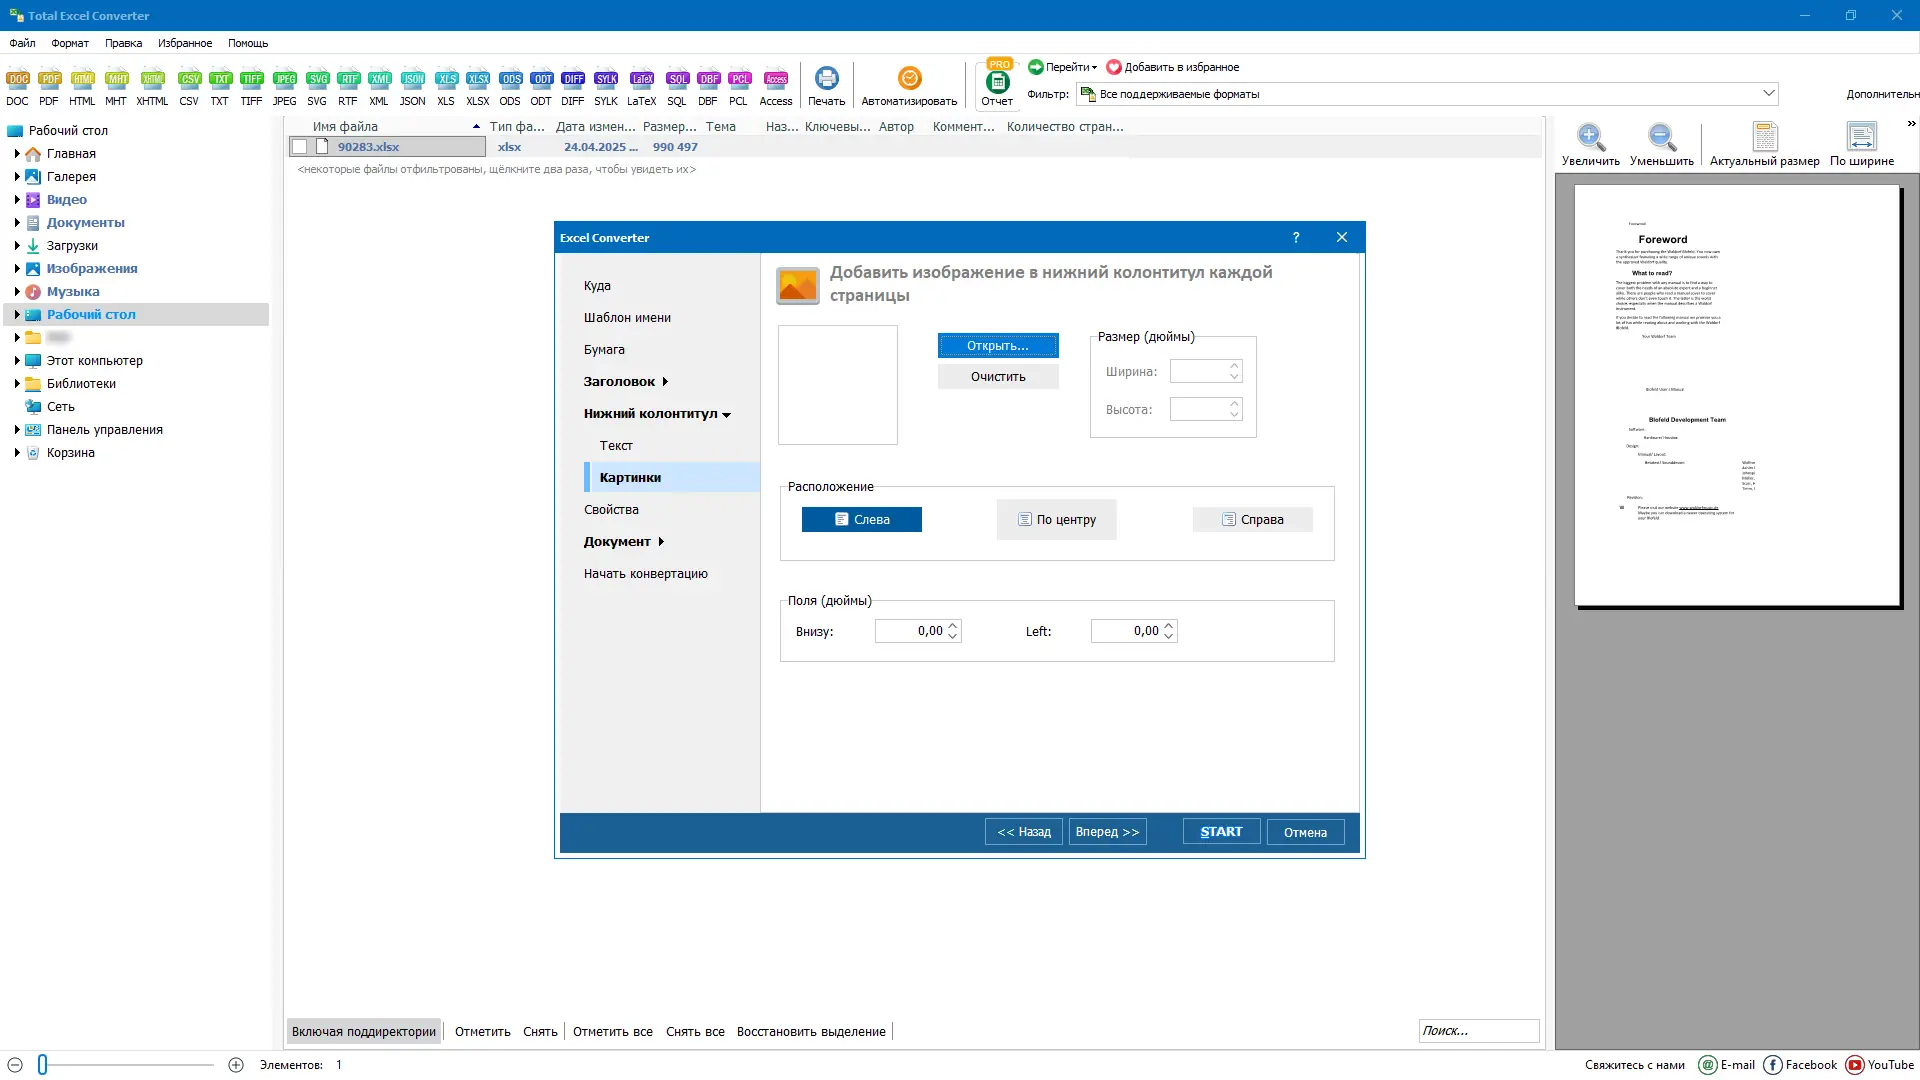
Task: Adjust the thumbnail size slider handle
Action: [x=43, y=1065]
